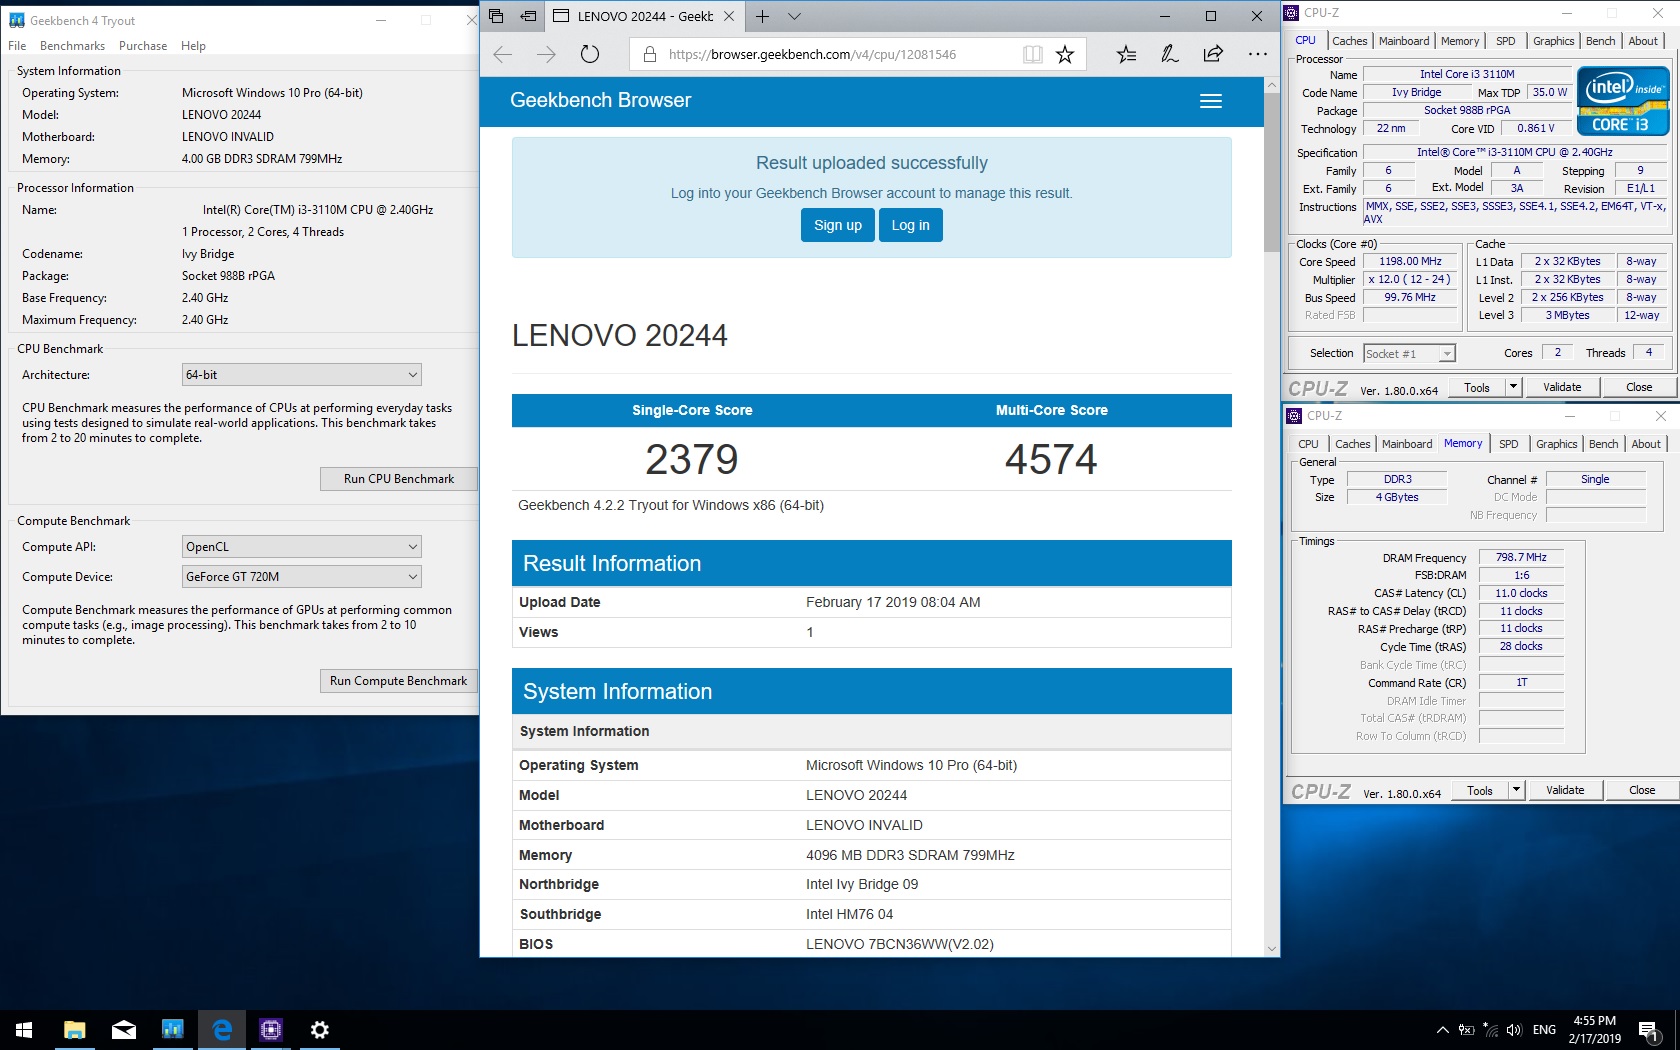The width and height of the screenshot is (1680, 1050).
Task: Open Benchmarks menu in Geekbench
Action: [x=72, y=46]
